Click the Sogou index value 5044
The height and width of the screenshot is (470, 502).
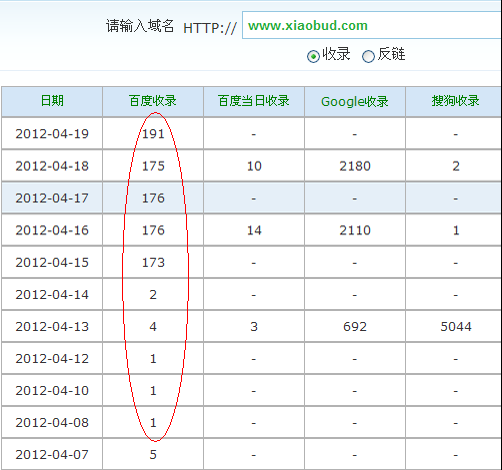coord(456,326)
